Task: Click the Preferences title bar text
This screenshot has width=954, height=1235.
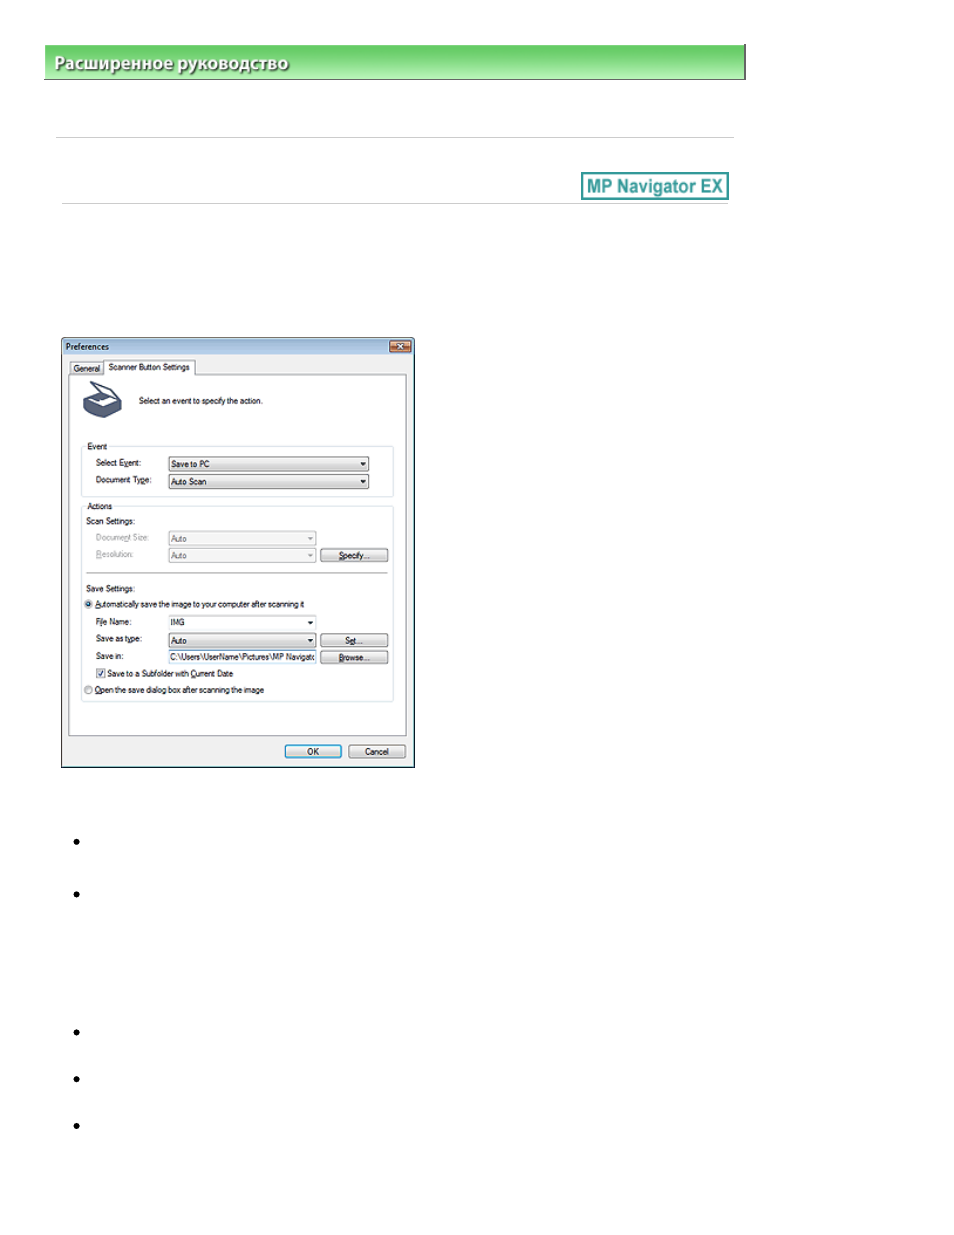Action: coord(88,347)
